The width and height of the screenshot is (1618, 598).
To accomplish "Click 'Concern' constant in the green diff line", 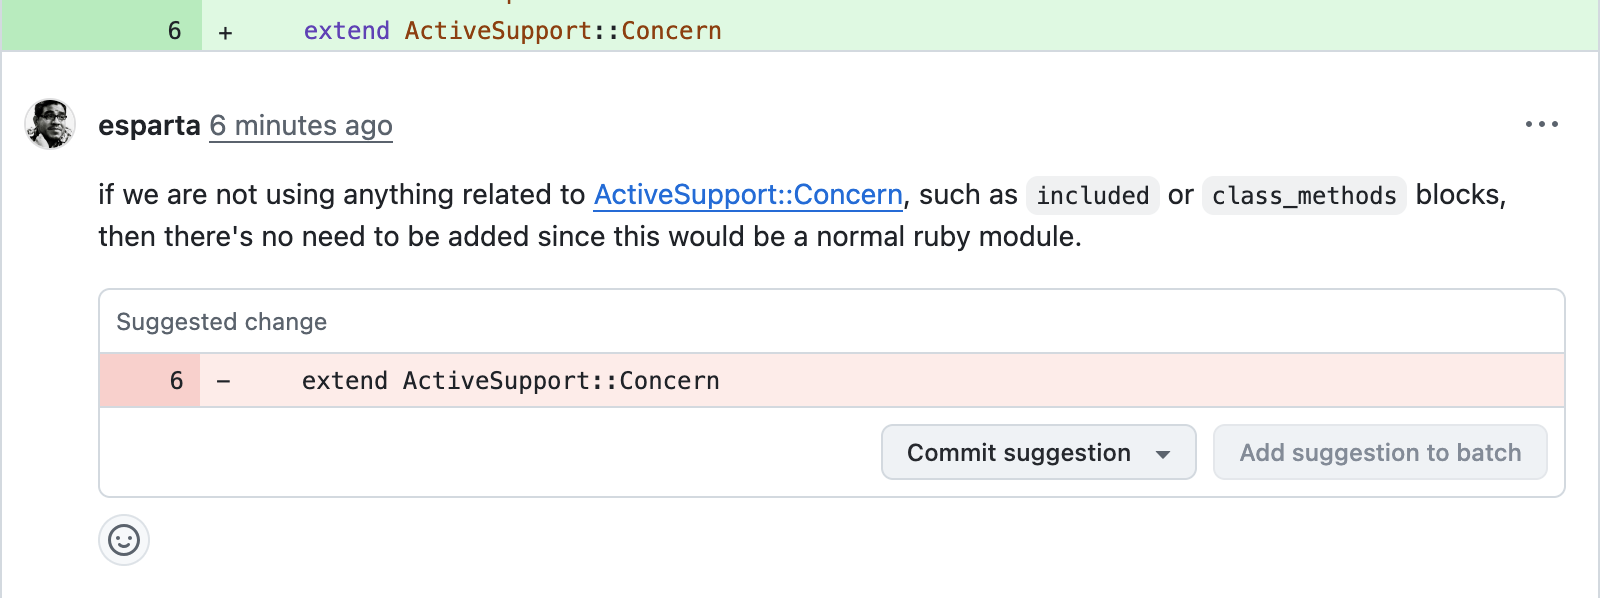I will coord(671,31).
